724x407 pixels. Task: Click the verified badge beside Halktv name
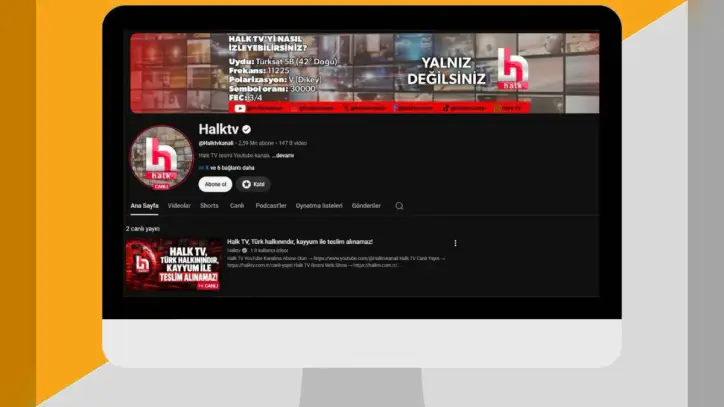pos(247,129)
